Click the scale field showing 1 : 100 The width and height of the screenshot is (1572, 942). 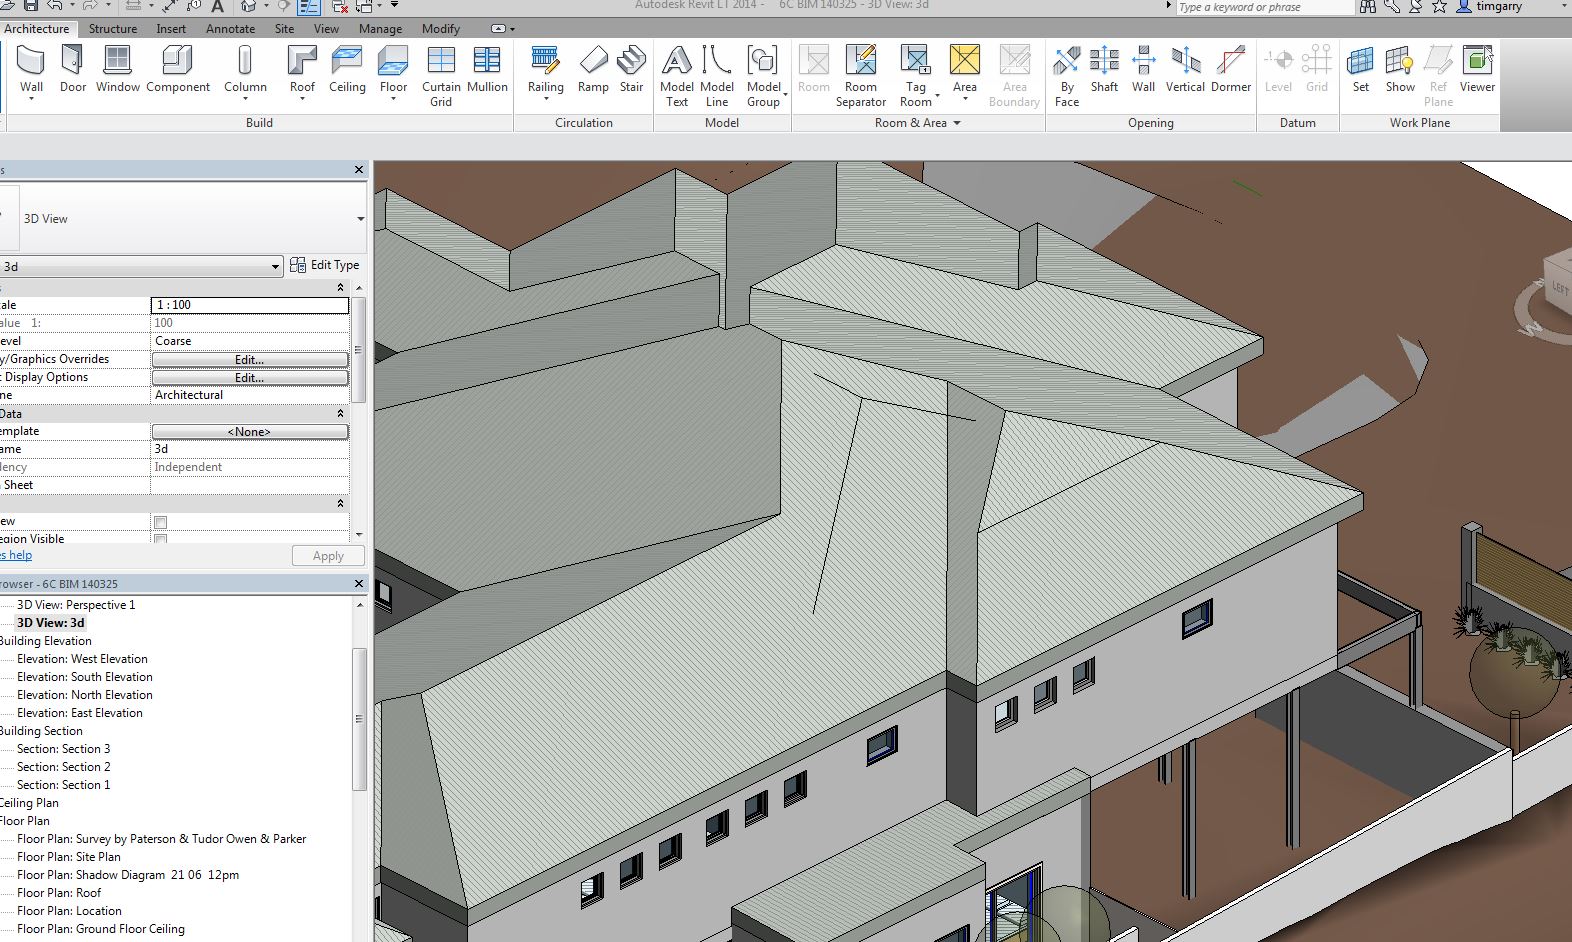coord(249,305)
